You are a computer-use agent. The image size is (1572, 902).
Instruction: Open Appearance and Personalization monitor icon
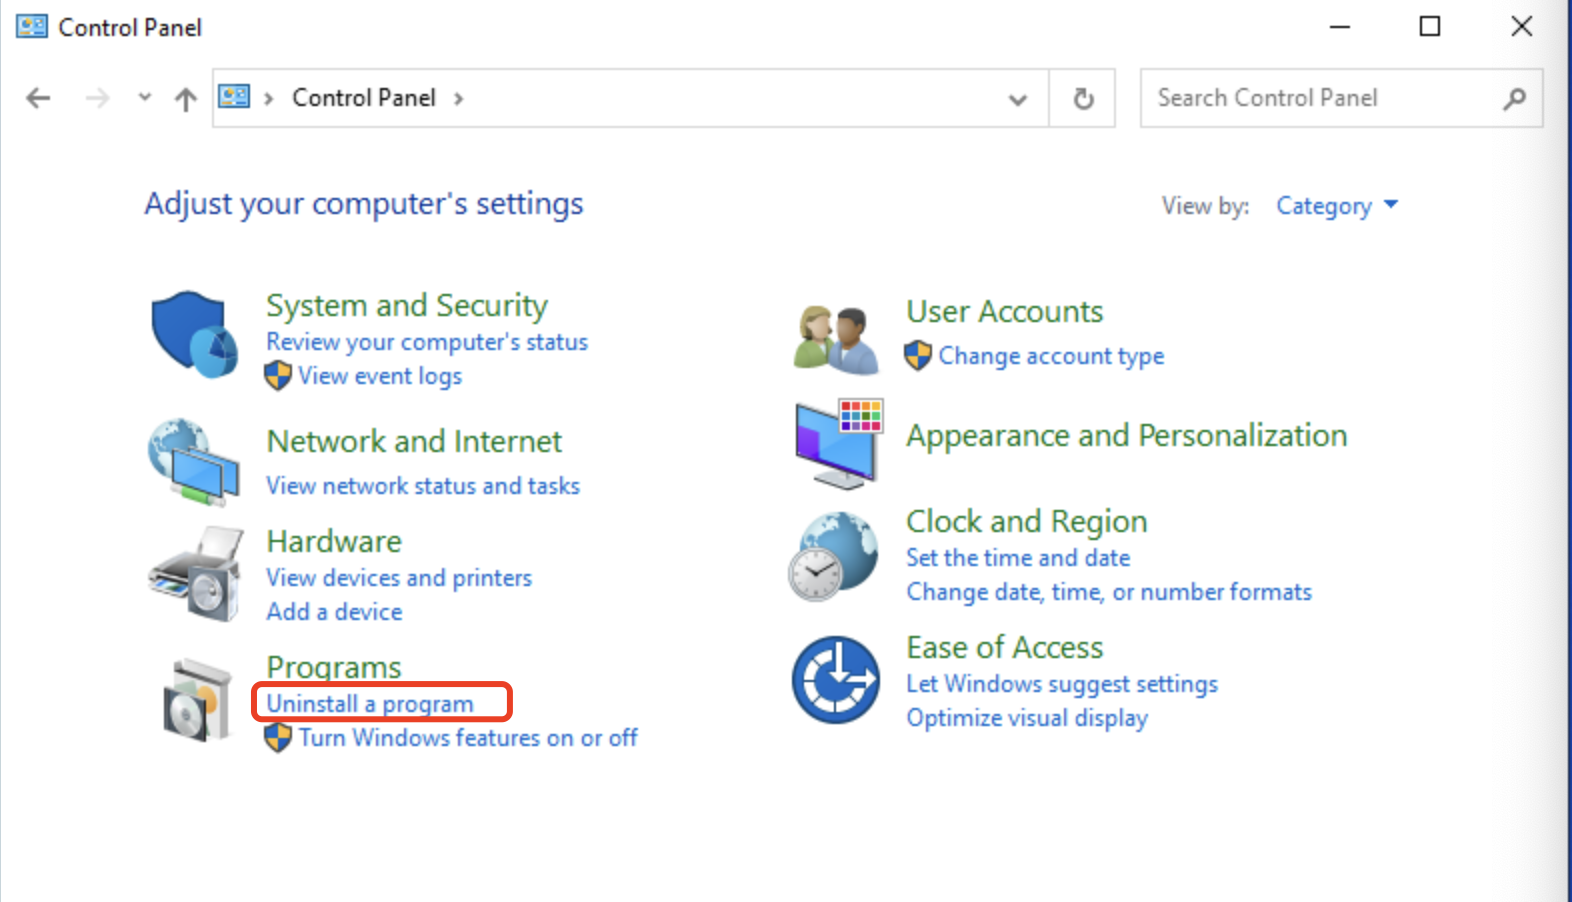(838, 443)
